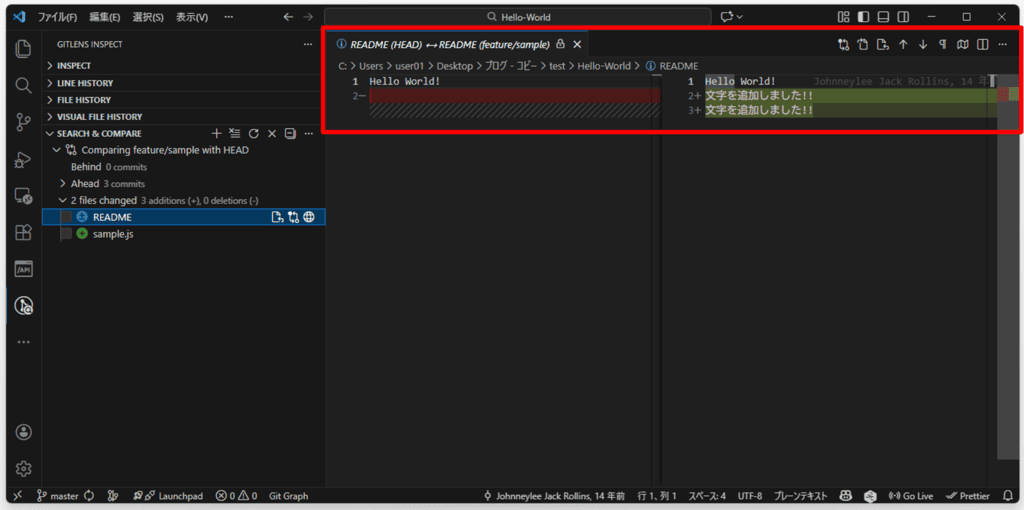Open the 表示(V) menu
The height and width of the screenshot is (510, 1024).
(x=191, y=17)
